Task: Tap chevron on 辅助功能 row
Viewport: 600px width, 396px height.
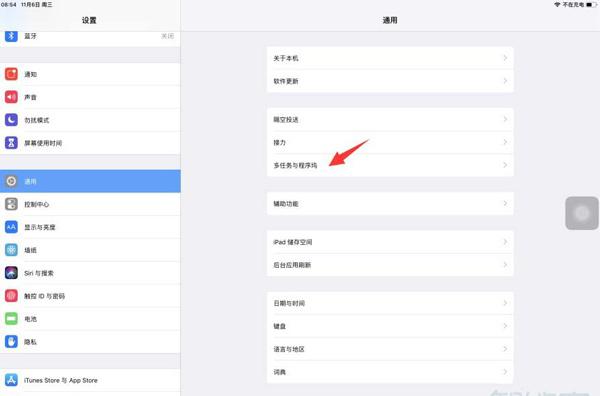Action: pyautogui.click(x=505, y=203)
